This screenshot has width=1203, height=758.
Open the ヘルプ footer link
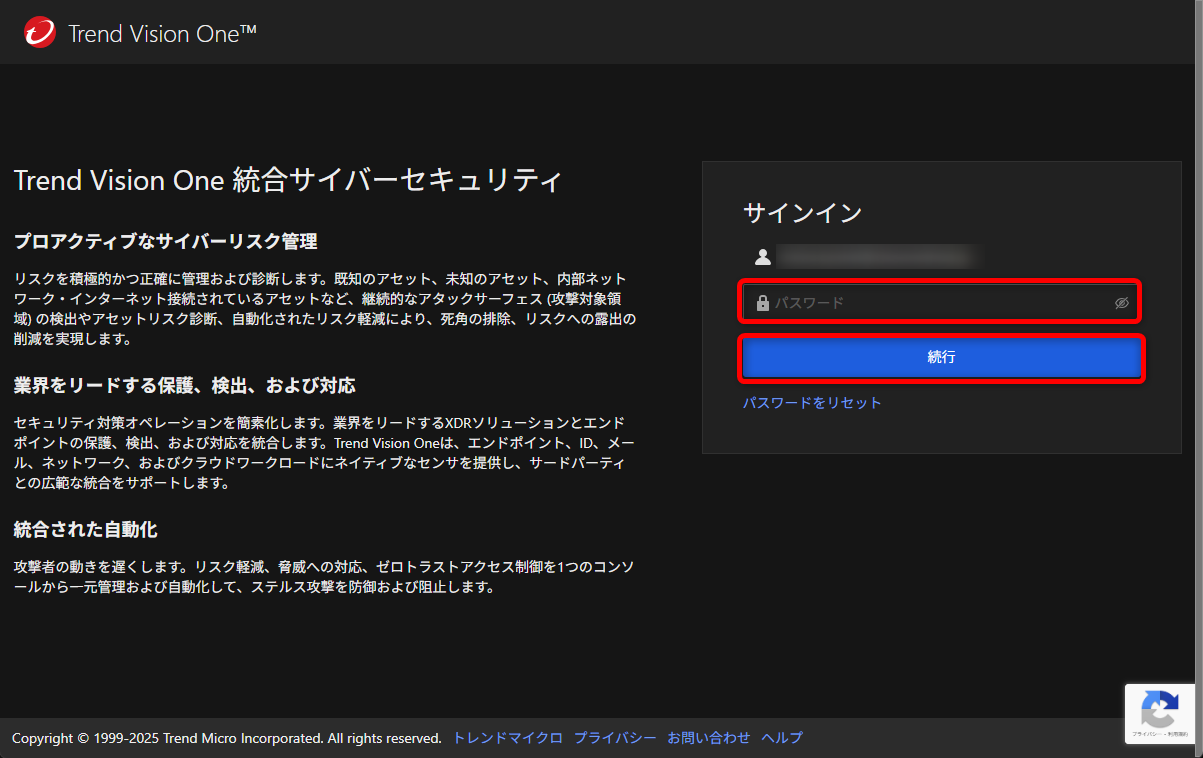(781, 738)
